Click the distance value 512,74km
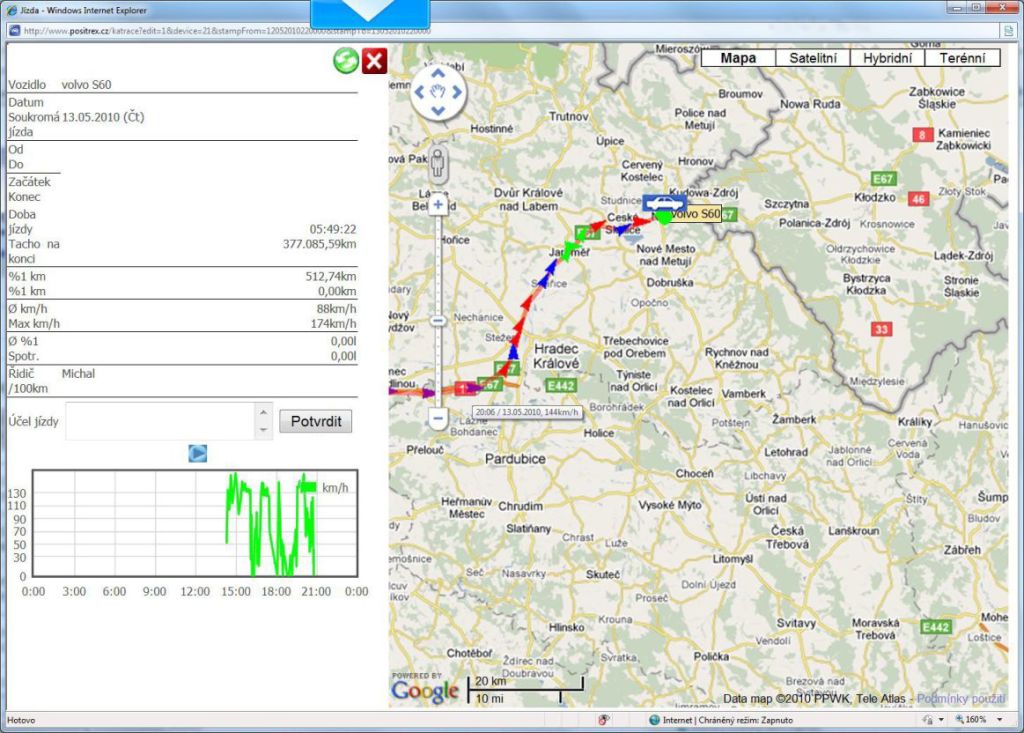This screenshot has width=1024, height=733. (330, 276)
